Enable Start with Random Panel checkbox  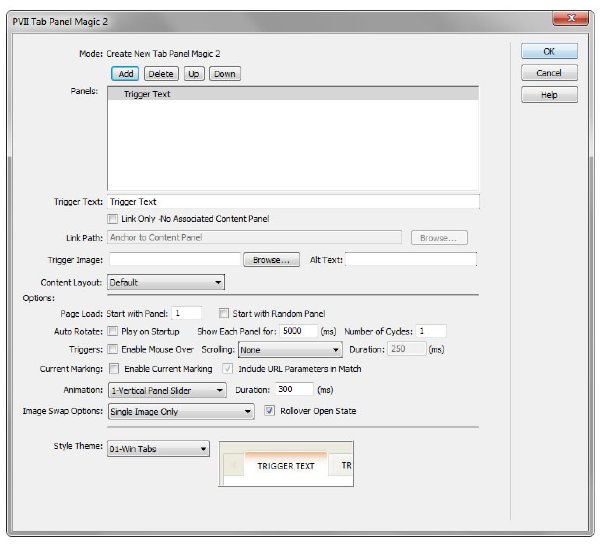(x=224, y=313)
